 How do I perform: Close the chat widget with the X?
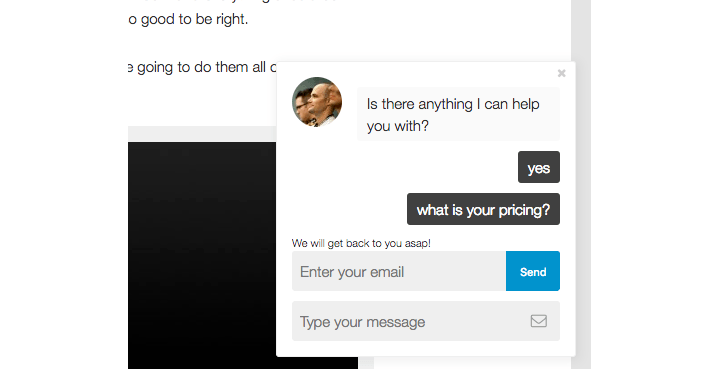point(561,73)
